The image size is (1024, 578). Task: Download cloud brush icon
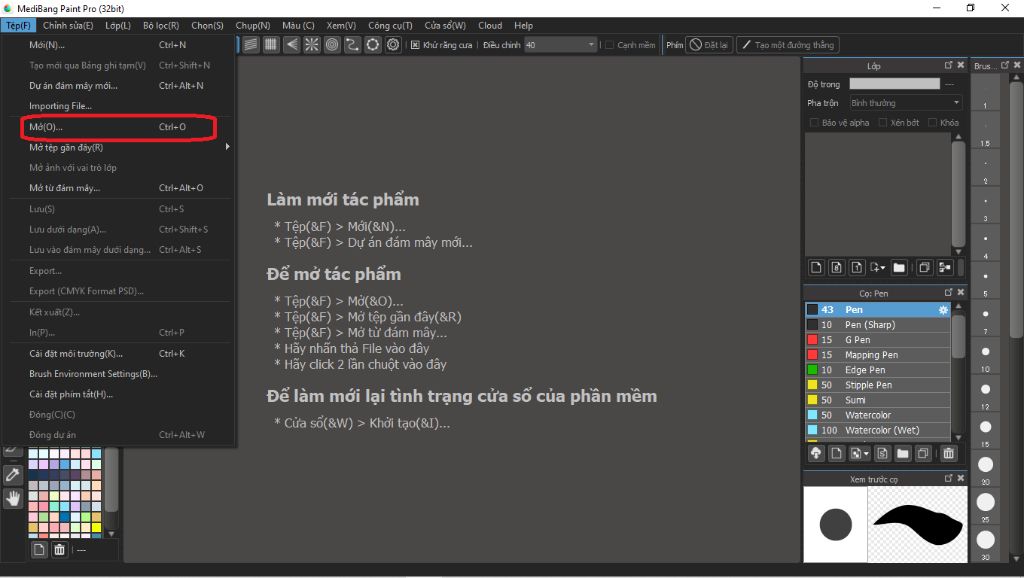click(816, 453)
